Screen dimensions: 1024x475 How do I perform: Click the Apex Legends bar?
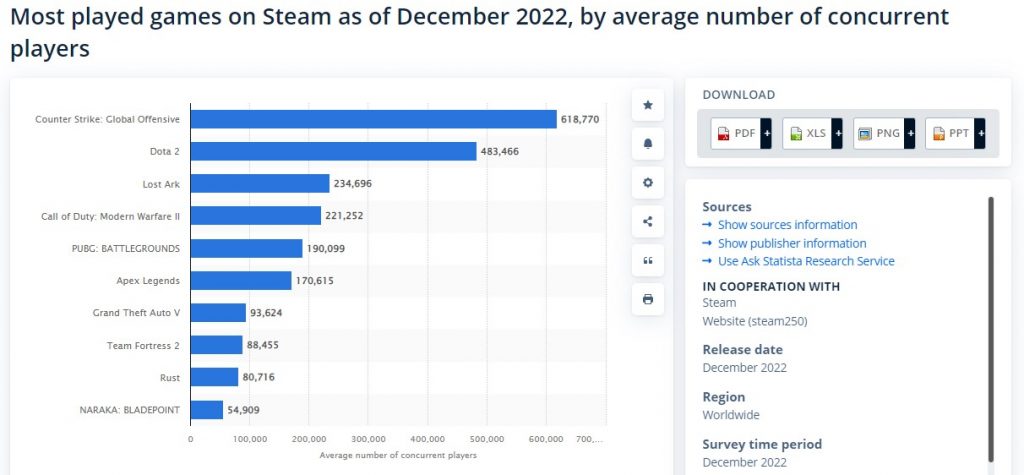pyautogui.click(x=241, y=280)
